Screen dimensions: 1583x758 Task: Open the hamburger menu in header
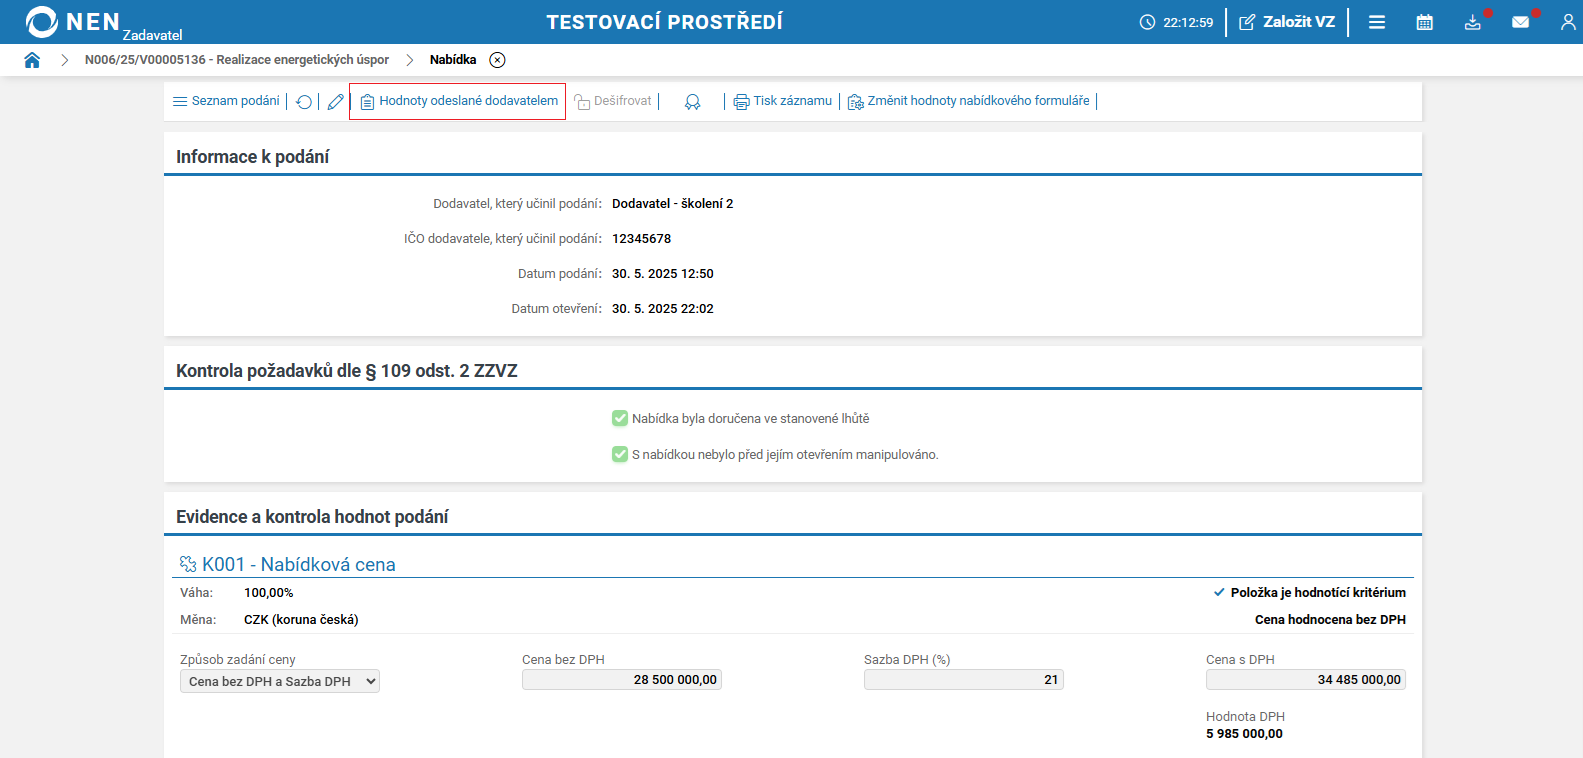1377,22
